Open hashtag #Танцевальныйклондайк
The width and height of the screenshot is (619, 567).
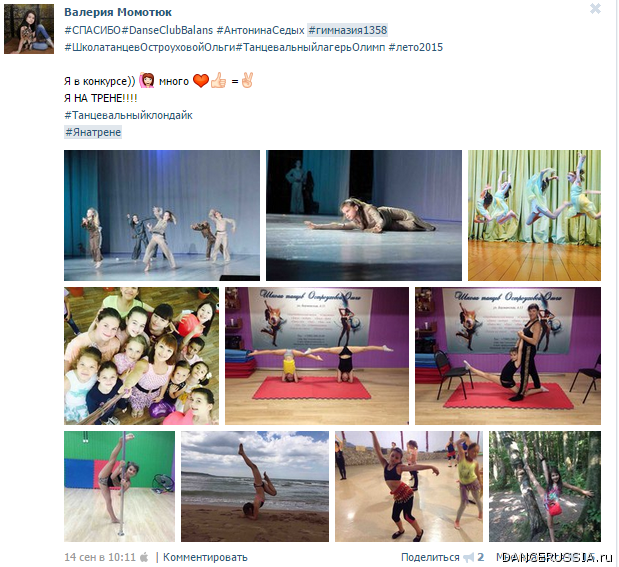(x=128, y=115)
